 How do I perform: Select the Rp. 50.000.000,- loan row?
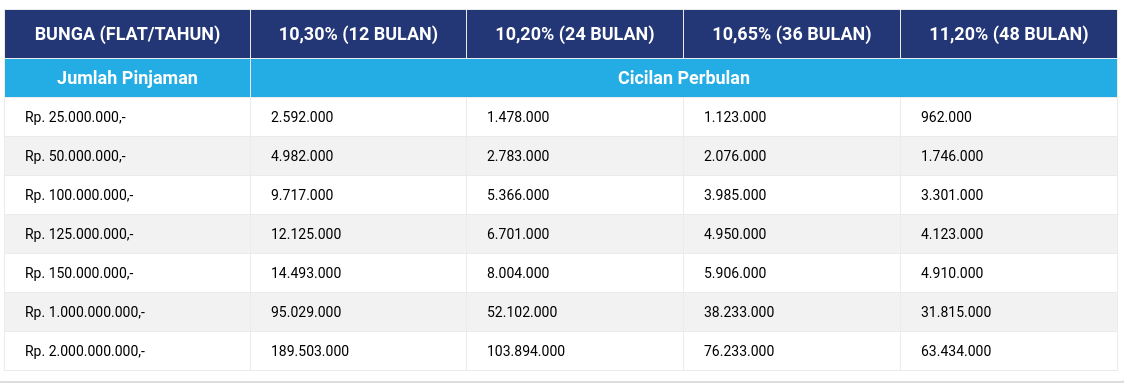click(x=561, y=156)
